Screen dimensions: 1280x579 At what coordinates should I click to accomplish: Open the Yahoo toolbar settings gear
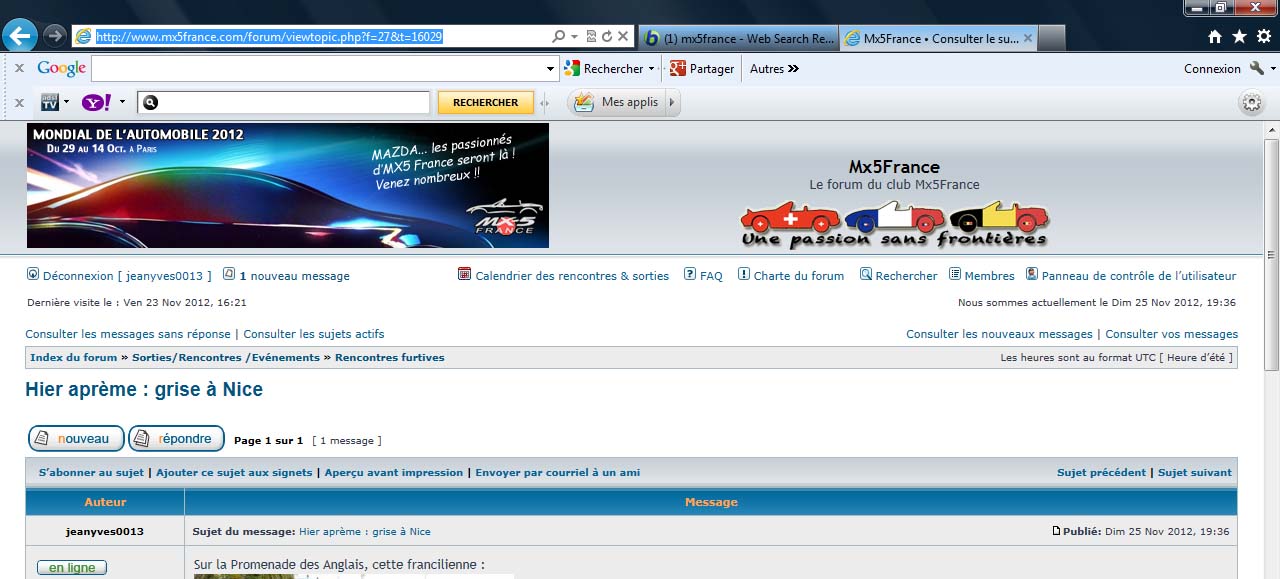1251,102
